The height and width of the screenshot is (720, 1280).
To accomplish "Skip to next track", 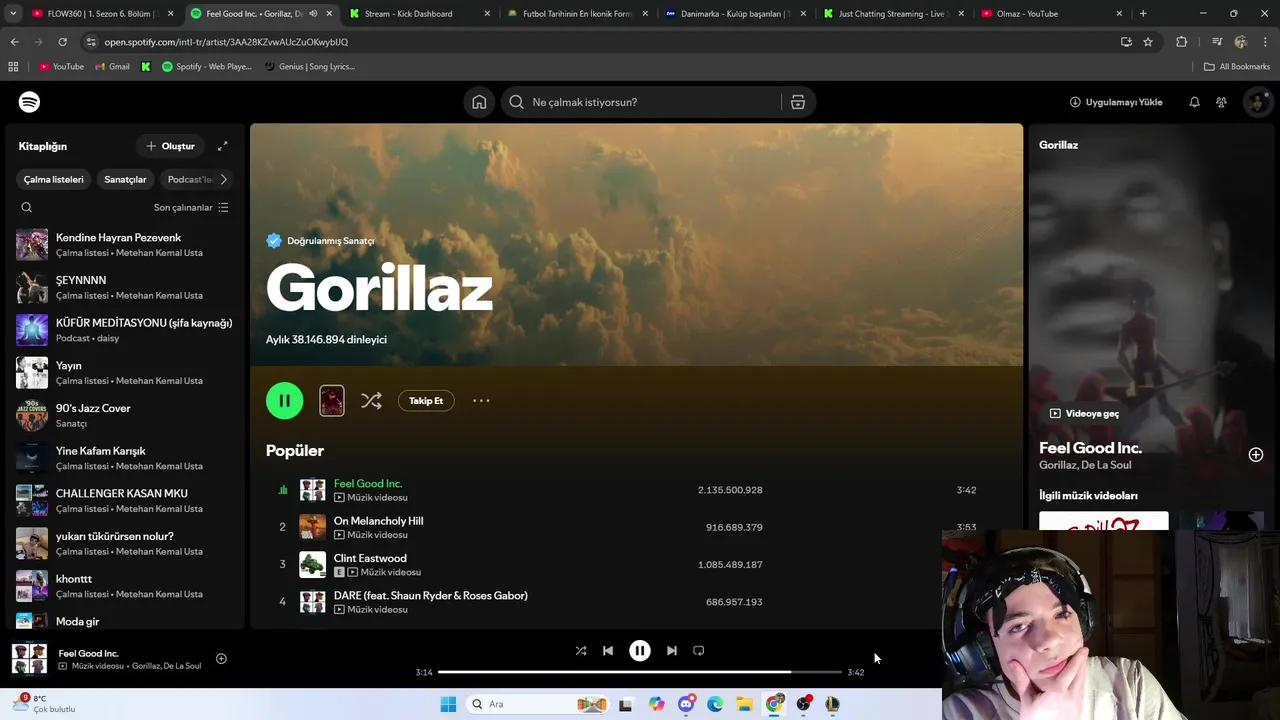I will (x=672, y=651).
